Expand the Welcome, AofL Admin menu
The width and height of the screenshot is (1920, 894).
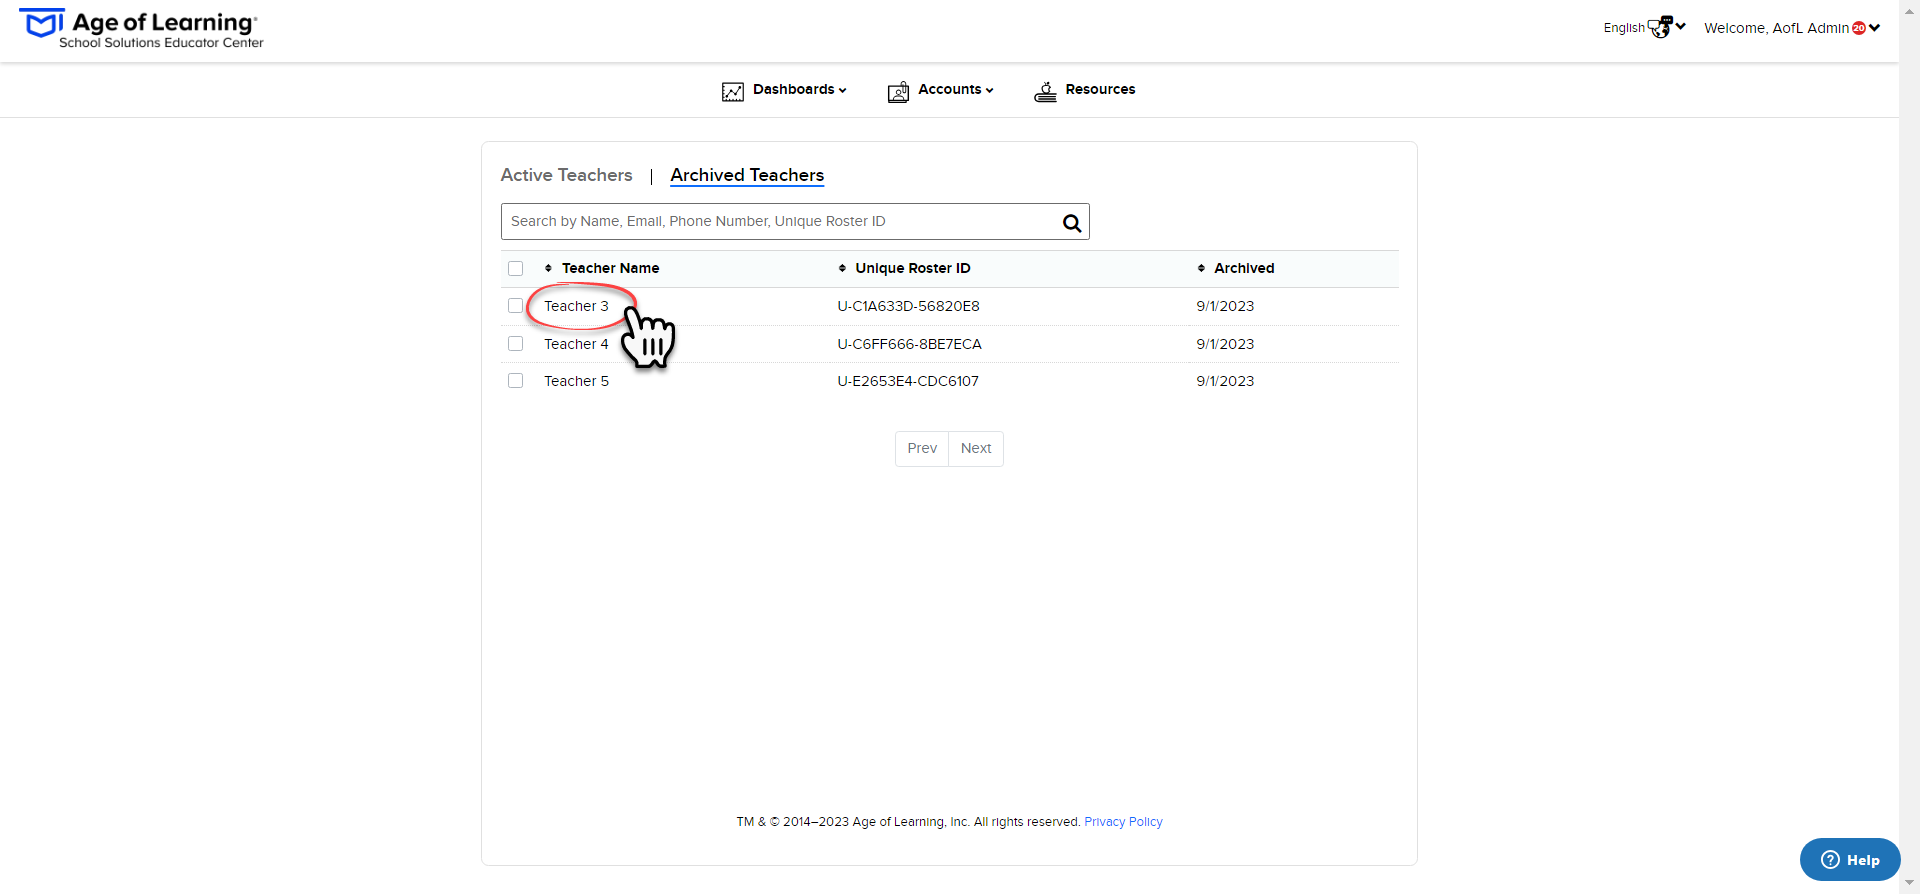pyautogui.click(x=1792, y=28)
